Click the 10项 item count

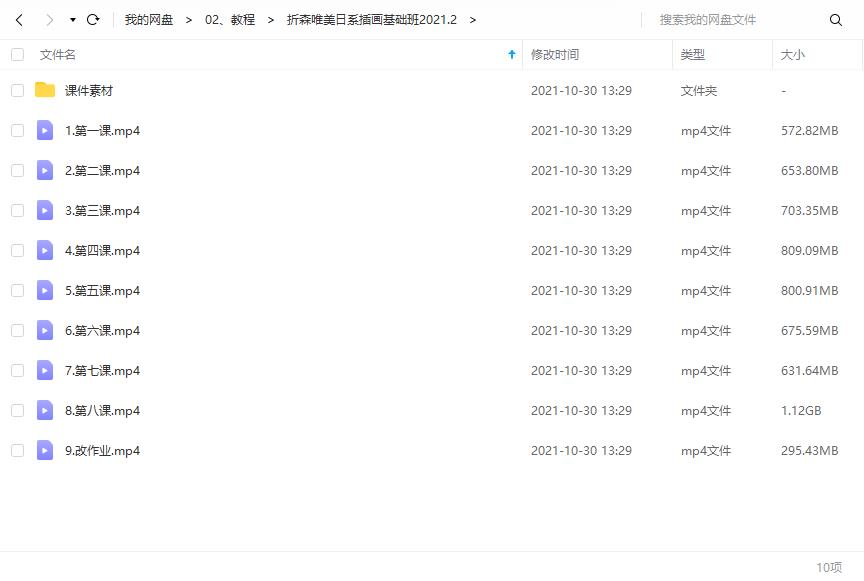(829, 567)
